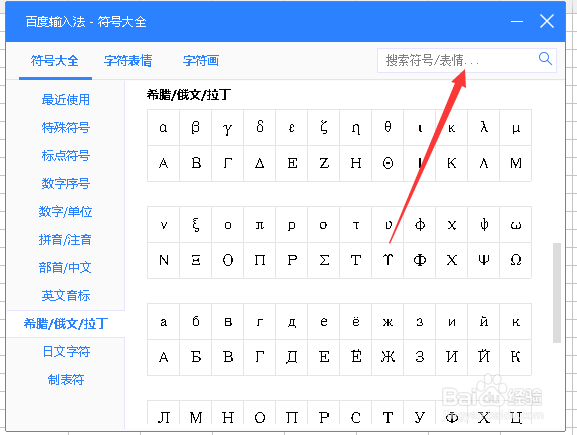Open 特殊符号 category
The width and height of the screenshot is (577, 435).
[66, 128]
